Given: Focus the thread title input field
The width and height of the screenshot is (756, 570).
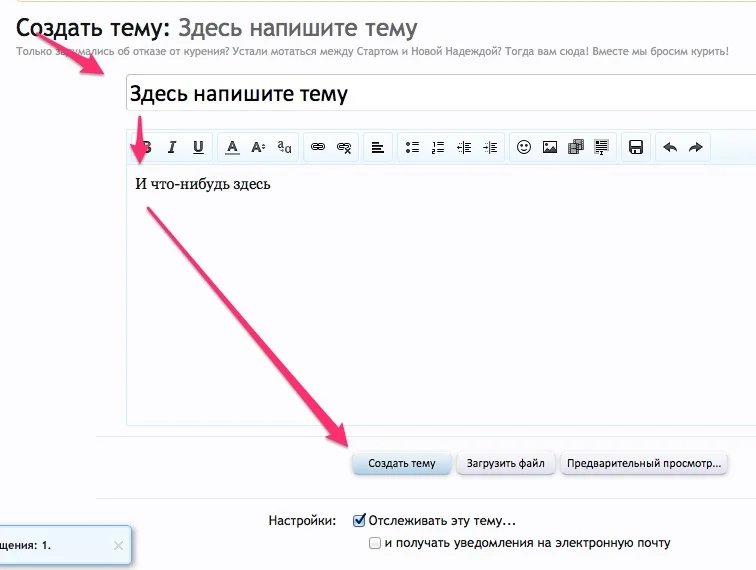Looking at the screenshot, I should tap(441, 93).
